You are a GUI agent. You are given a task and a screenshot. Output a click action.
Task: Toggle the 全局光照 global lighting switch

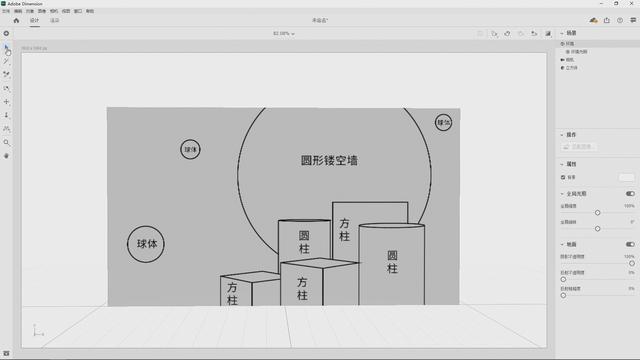coord(630,193)
